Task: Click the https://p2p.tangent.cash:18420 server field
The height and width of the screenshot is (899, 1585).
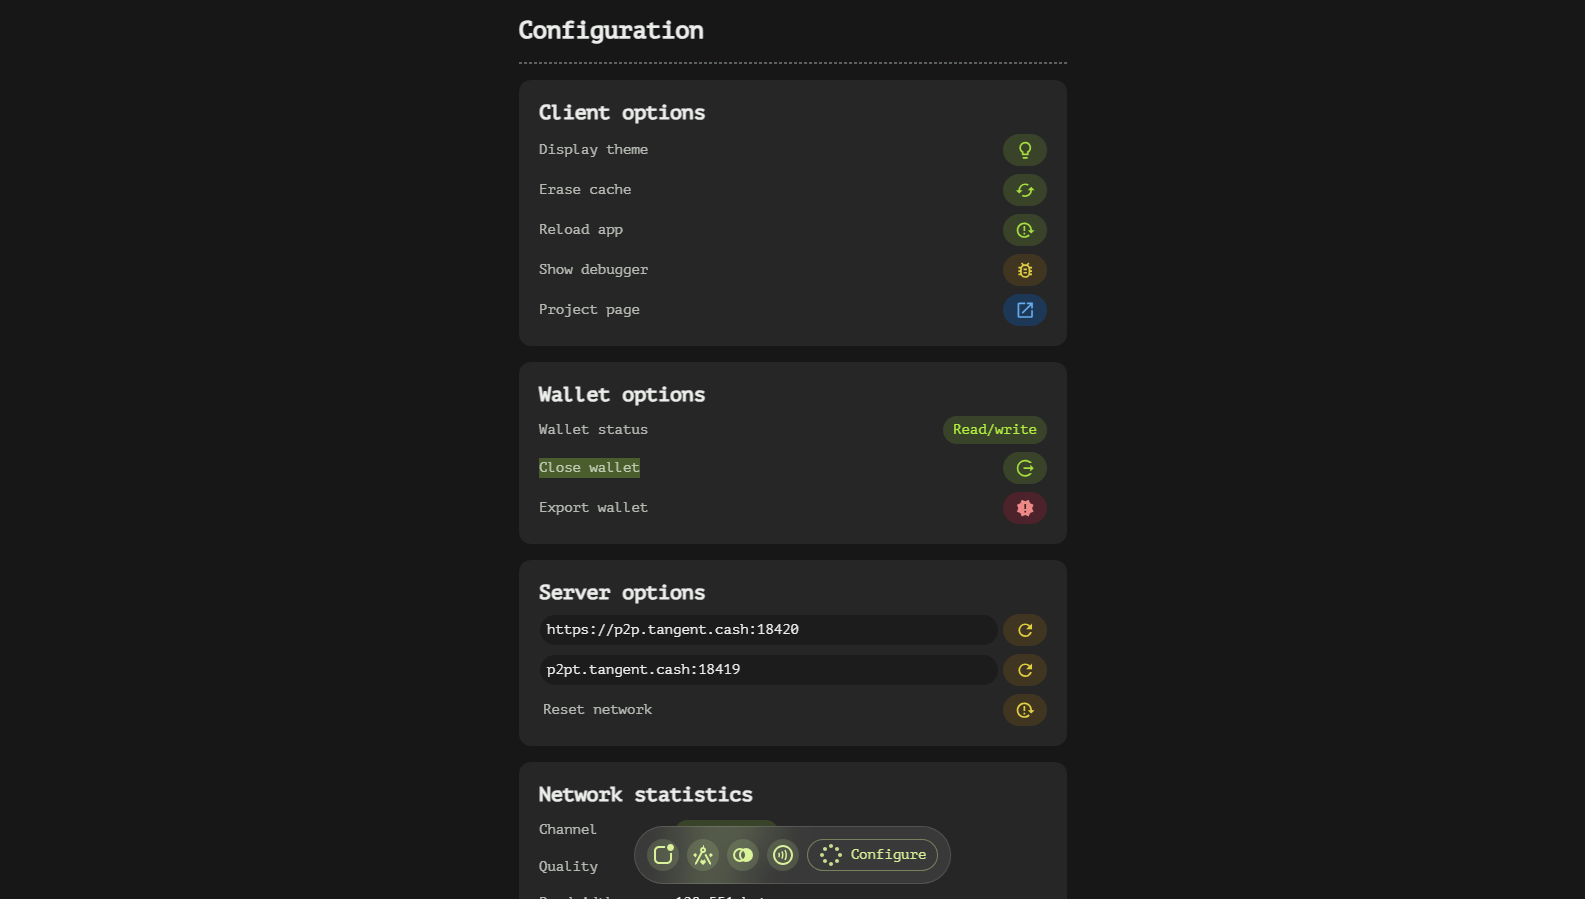Action: 767,630
